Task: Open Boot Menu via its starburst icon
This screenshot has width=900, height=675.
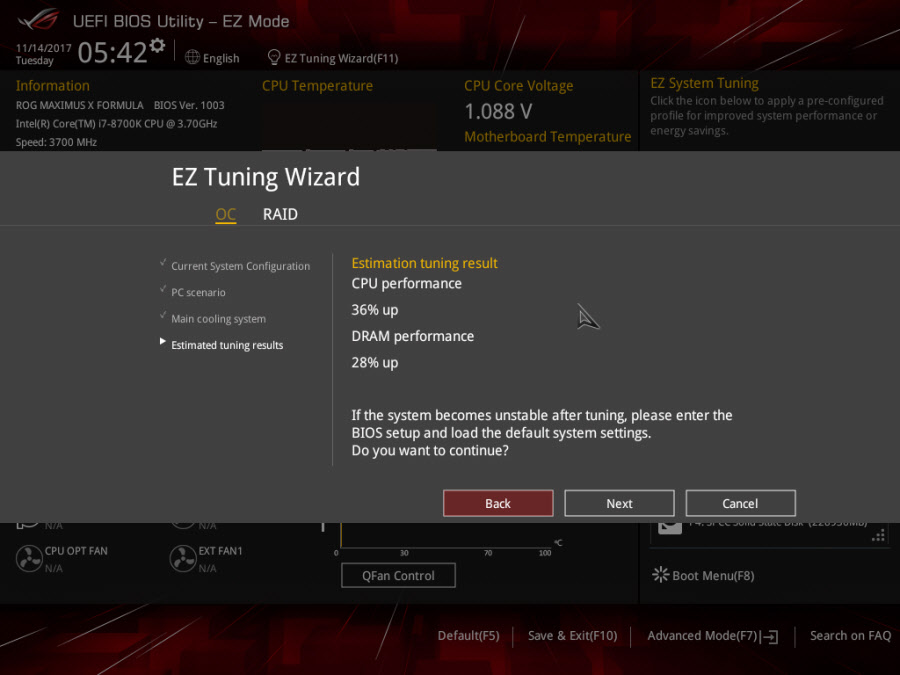Action: coord(660,575)
